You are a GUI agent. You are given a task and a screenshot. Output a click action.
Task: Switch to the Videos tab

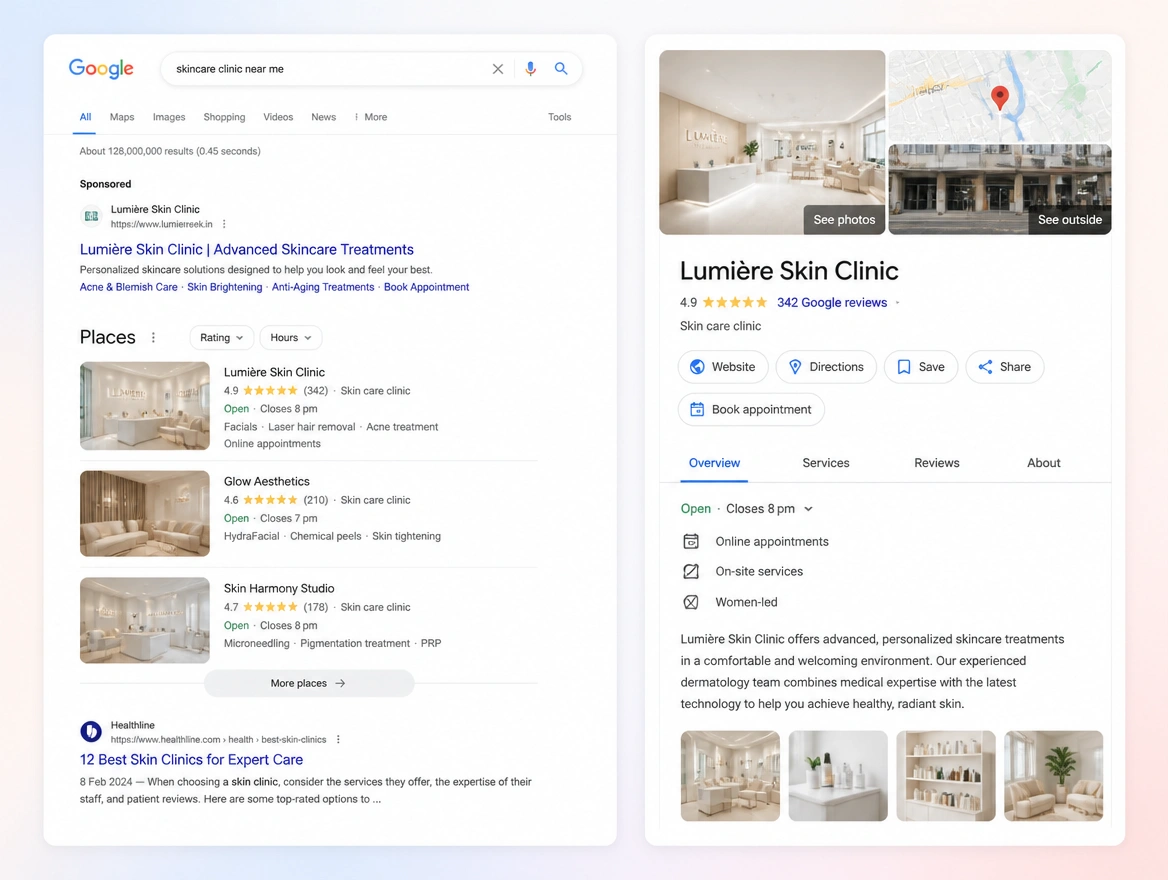point(278,117)
